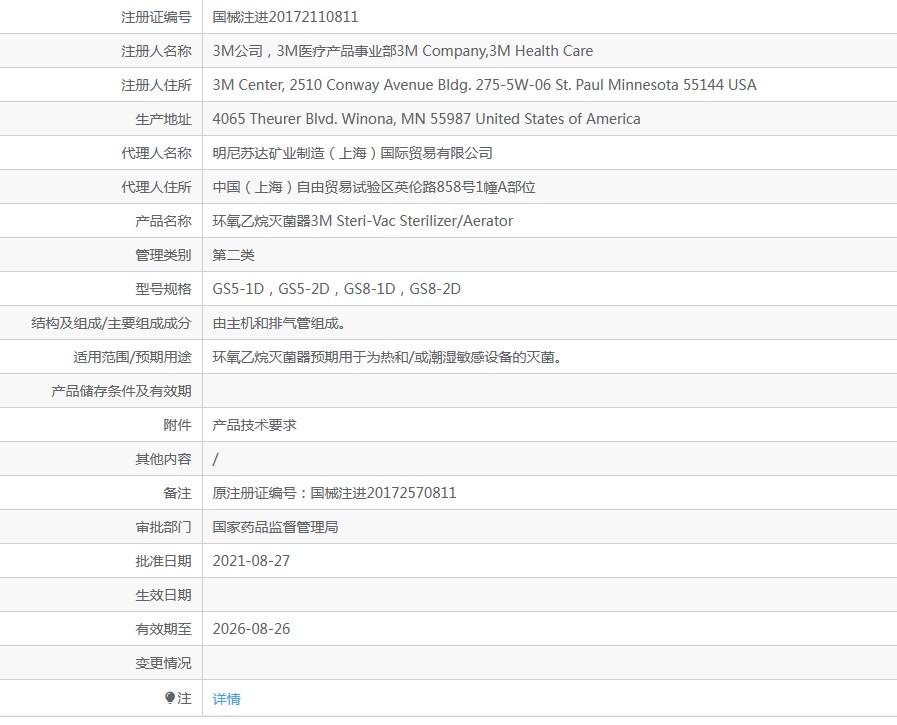Open the 详情 link in the 注 row
The width and height of the screenshot is (897, 725).
click(227, 699)
